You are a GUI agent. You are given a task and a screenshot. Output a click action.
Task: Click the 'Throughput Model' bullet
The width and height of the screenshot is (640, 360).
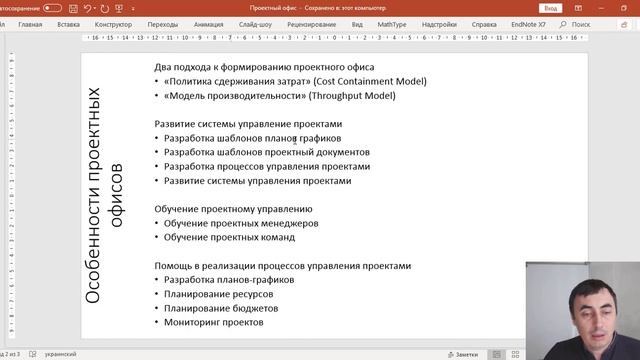[280, 96]
